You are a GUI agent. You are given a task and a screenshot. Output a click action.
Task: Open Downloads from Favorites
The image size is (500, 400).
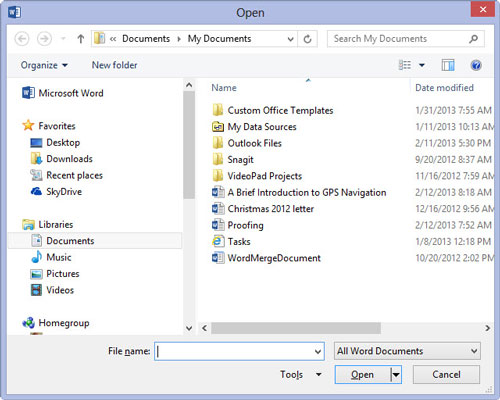tap(61, 159)
